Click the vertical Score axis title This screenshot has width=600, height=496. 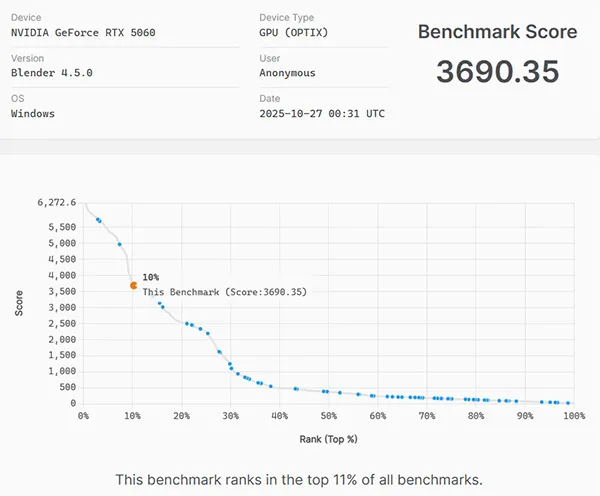[19, 303]
